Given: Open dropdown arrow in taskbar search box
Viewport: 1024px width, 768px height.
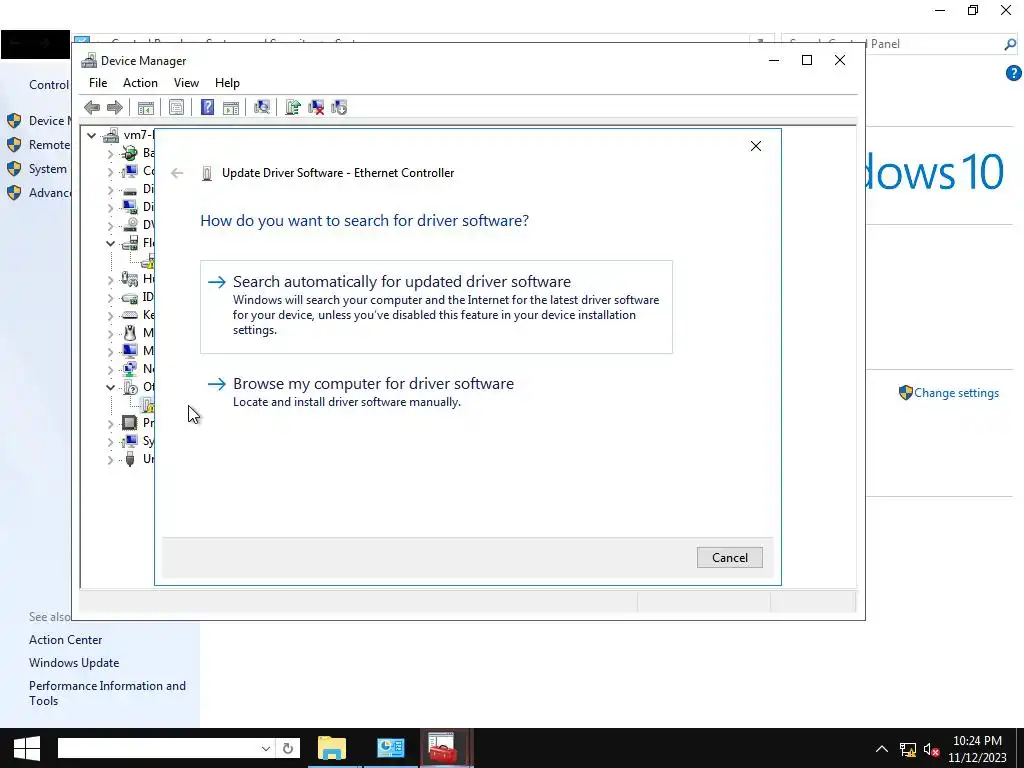Looking at the screenshot, I should (x=266, y=748).
